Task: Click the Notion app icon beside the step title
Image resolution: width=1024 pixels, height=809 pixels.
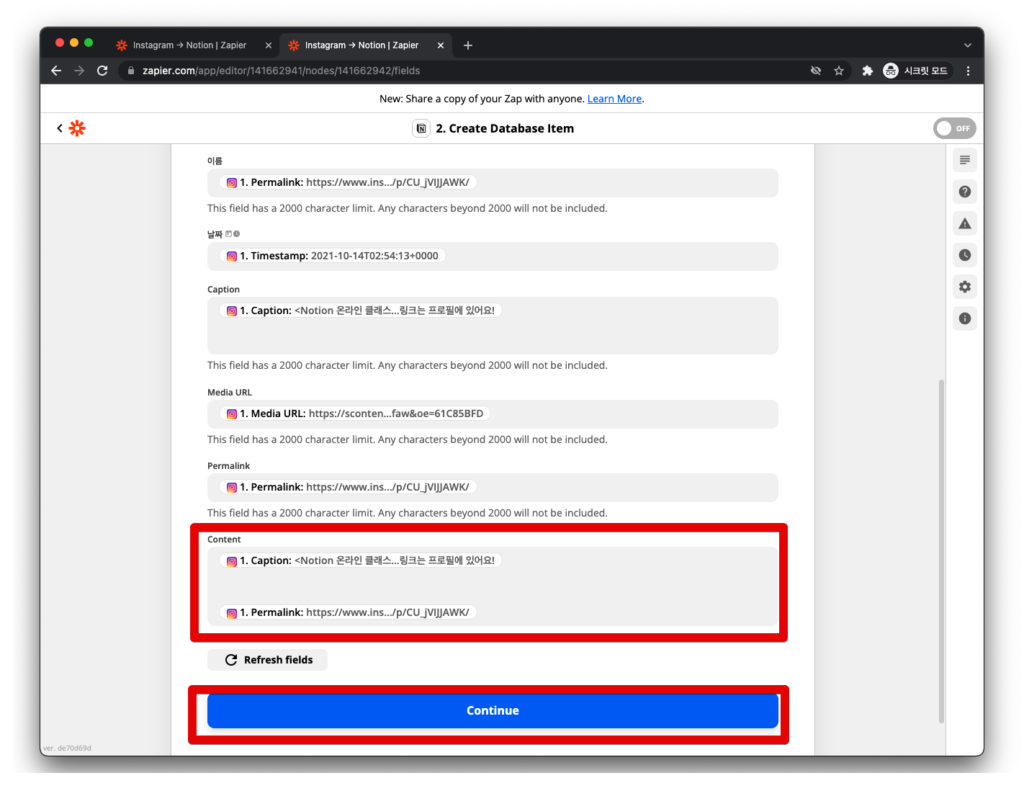Action: point(421,128)
